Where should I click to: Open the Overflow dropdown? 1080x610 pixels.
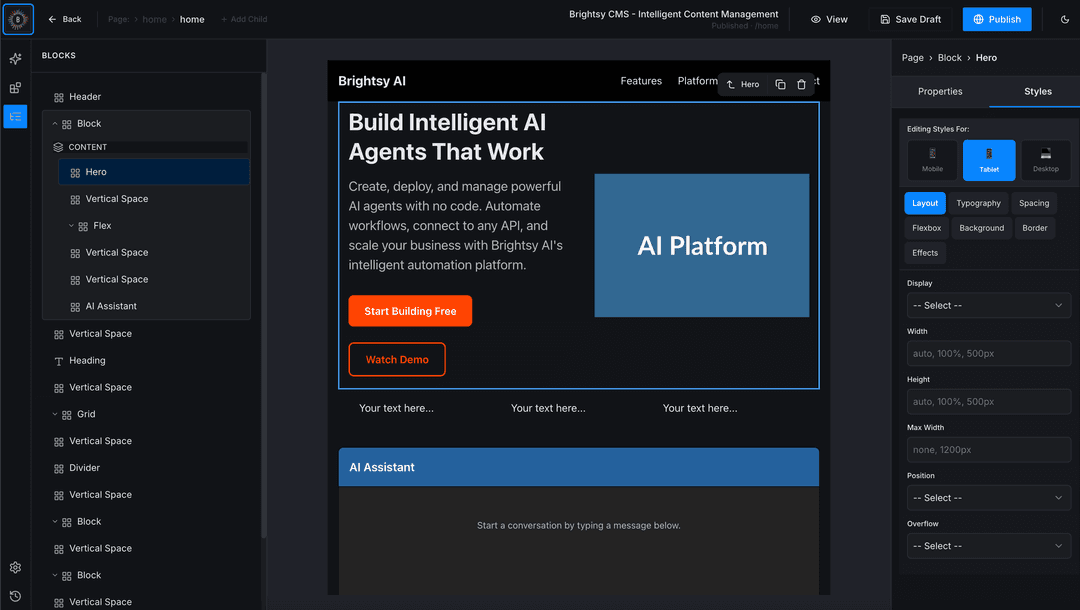[x=988, y=545]
